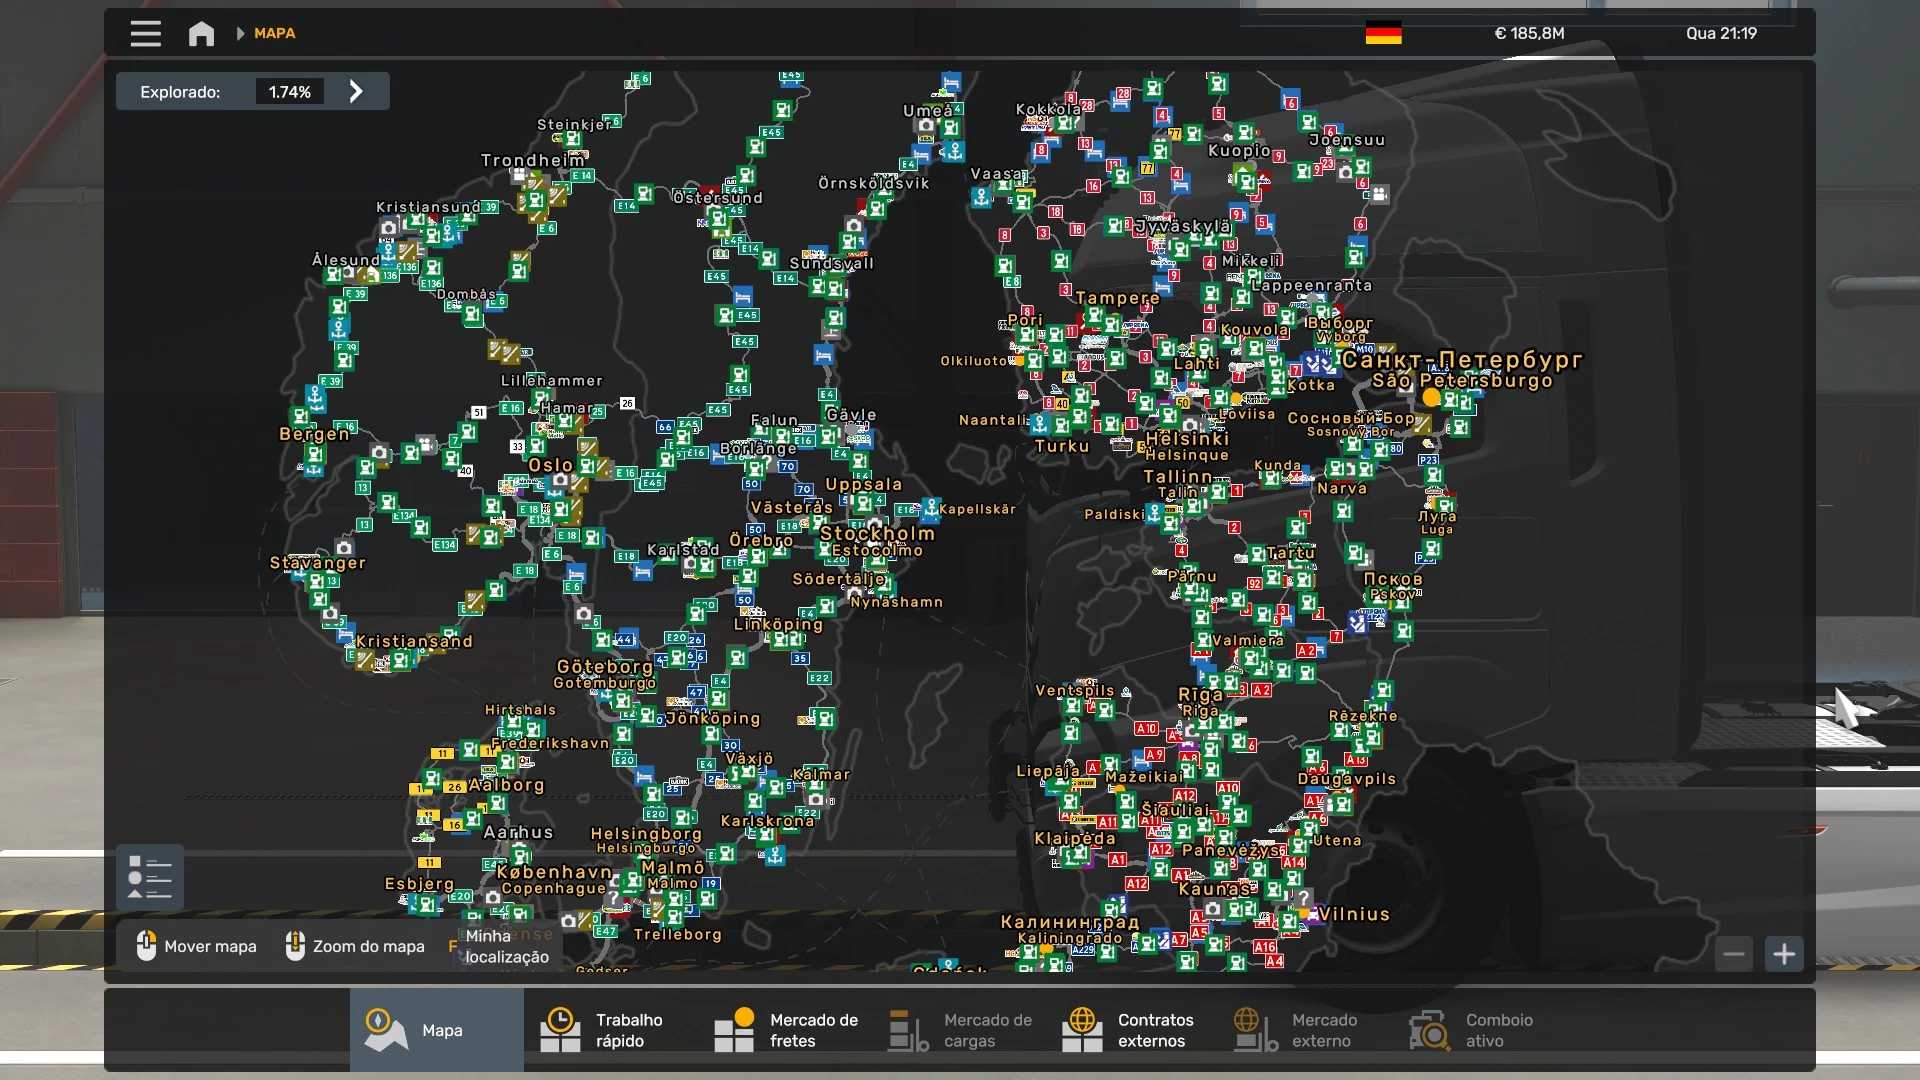Viewport: 1920px width, 1080px height.
Task: Click the Oslo city label on map
Action: click(x=550, y=465)
